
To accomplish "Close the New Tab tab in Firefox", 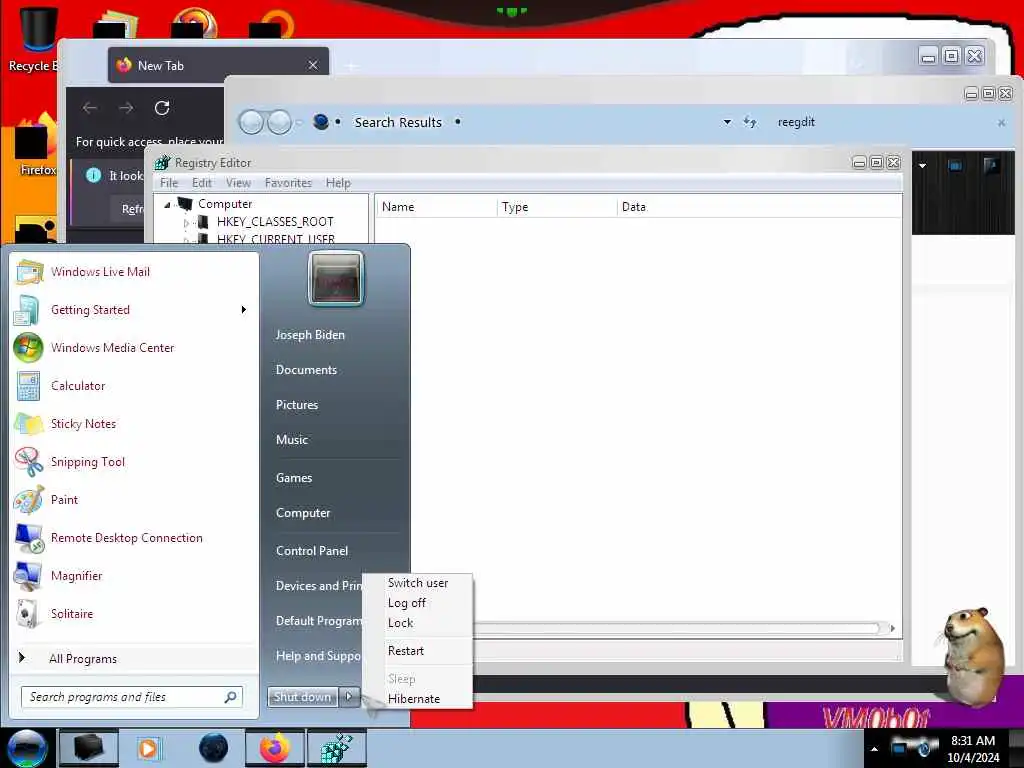I will coord(313,65).
